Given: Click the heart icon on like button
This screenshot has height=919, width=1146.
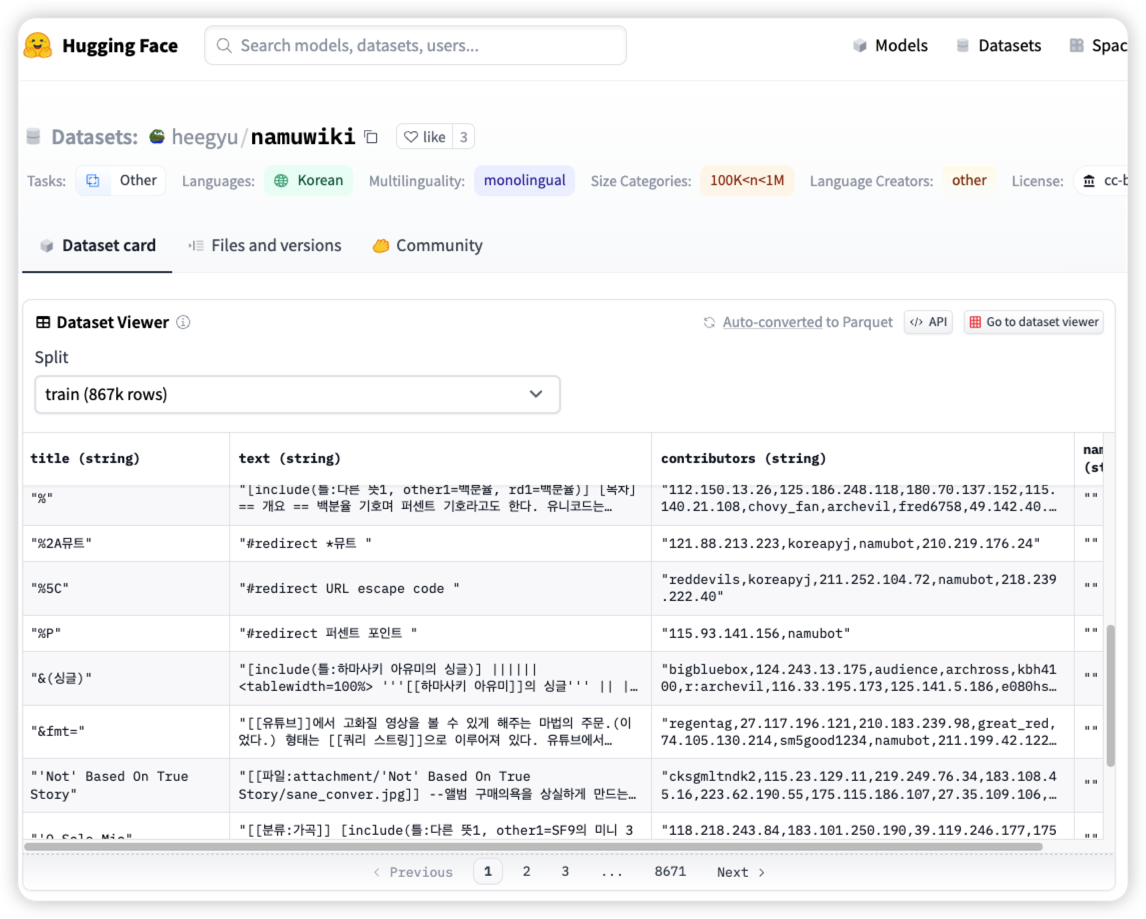Looking at the screenshot, I should pyautogui.click(x=411, y=137).
